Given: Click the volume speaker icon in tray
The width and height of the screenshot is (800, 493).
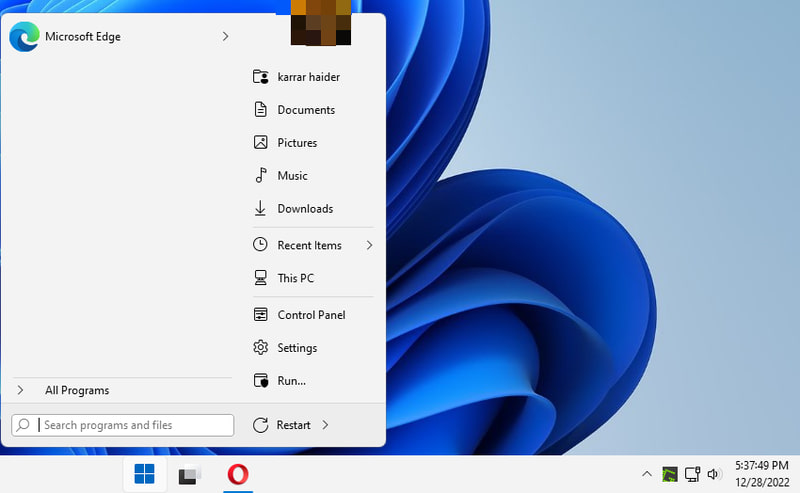Looking at the screenshot, I should [714, 474].
